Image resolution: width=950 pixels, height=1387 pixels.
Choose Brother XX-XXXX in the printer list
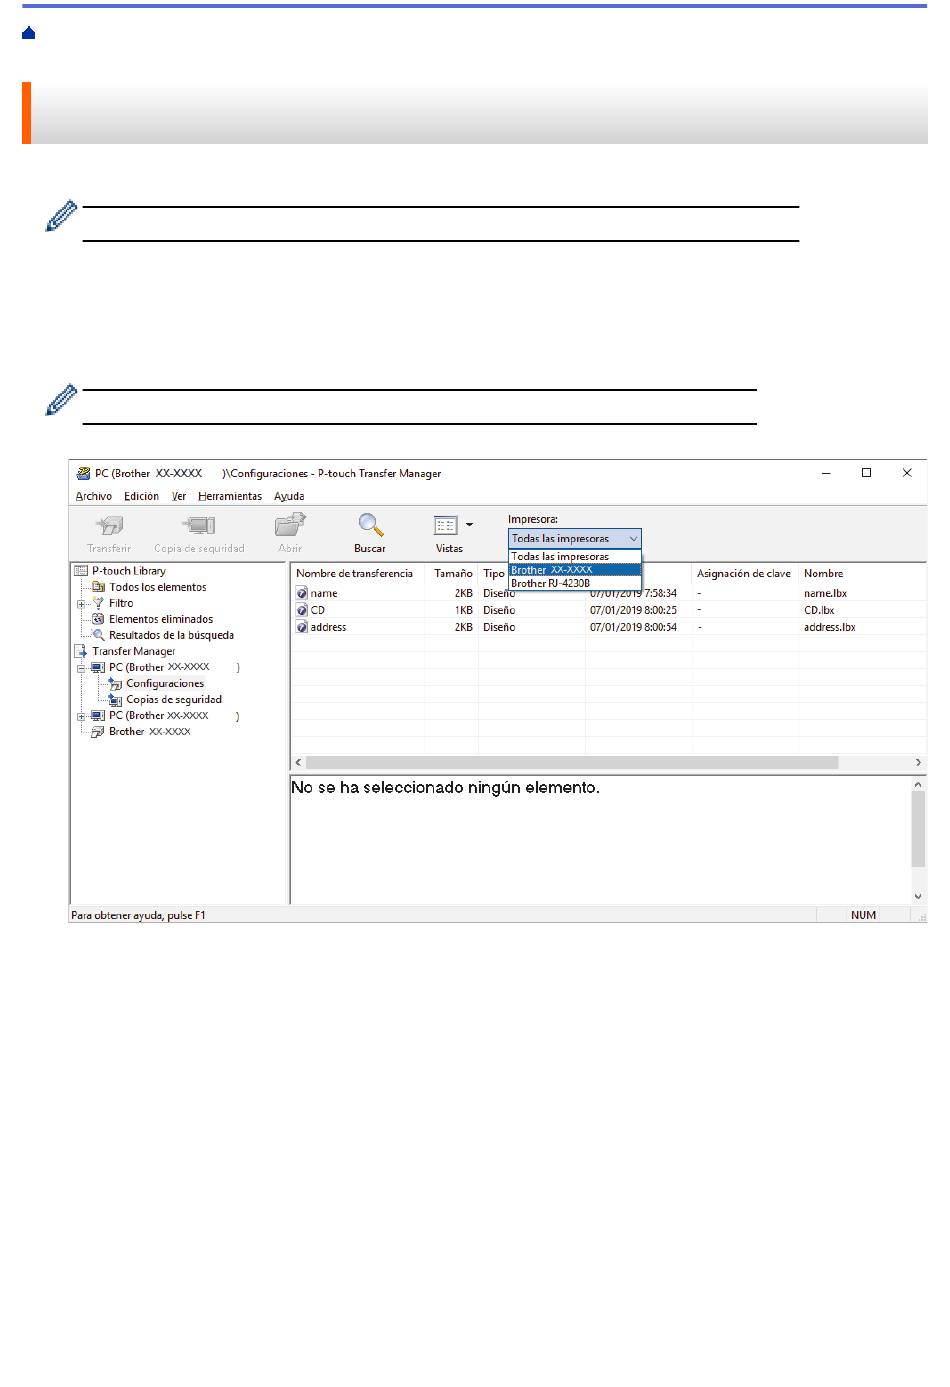pos(575,570)
